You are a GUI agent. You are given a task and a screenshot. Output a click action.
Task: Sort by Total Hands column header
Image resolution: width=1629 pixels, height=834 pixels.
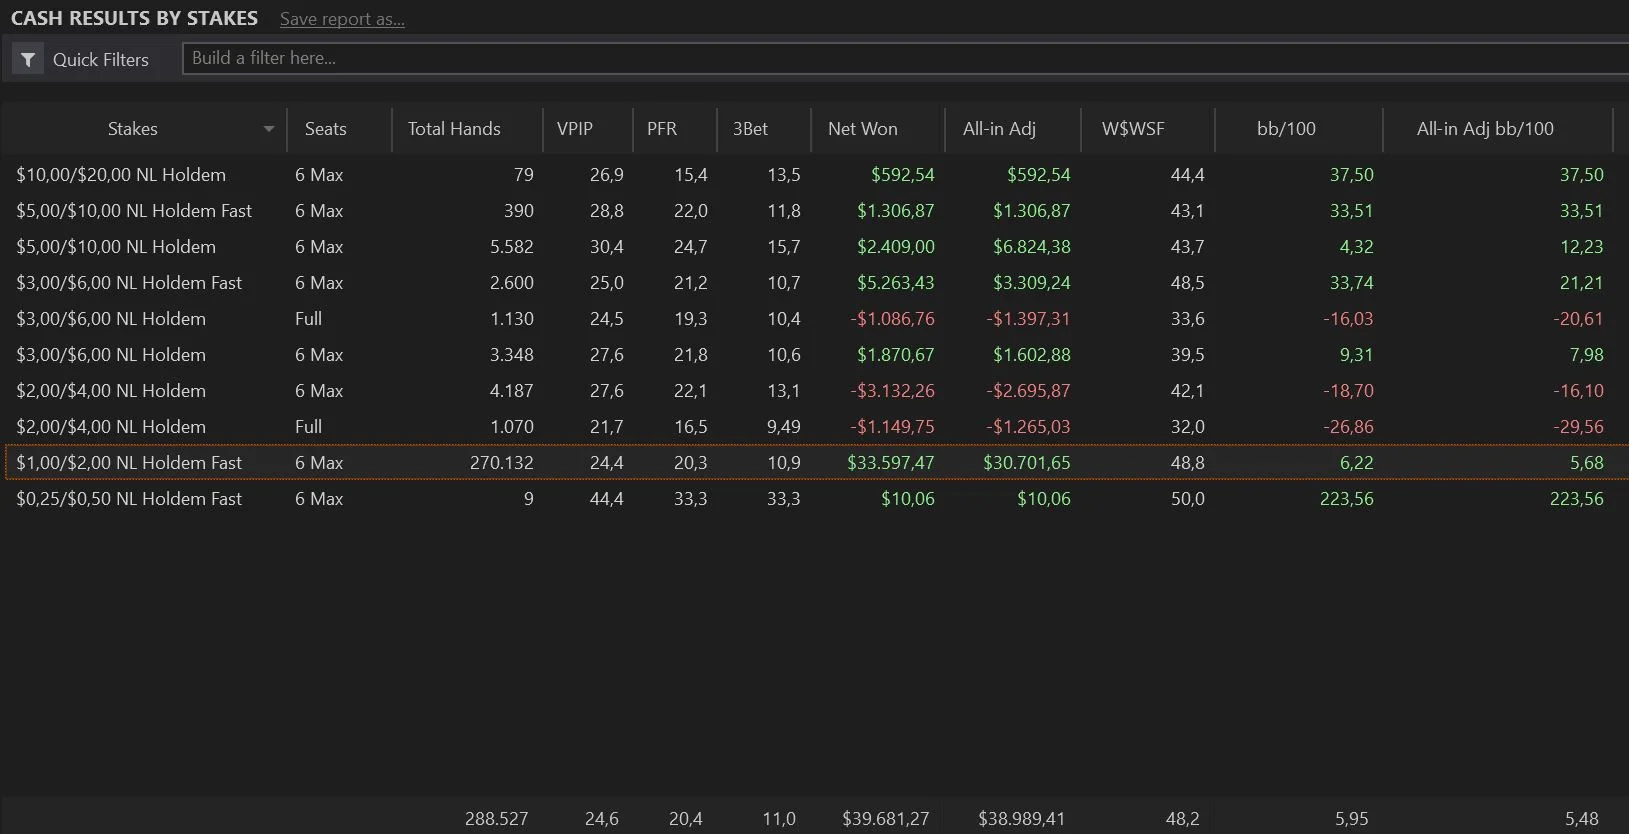pyautogui.click(x=454, y=129)
